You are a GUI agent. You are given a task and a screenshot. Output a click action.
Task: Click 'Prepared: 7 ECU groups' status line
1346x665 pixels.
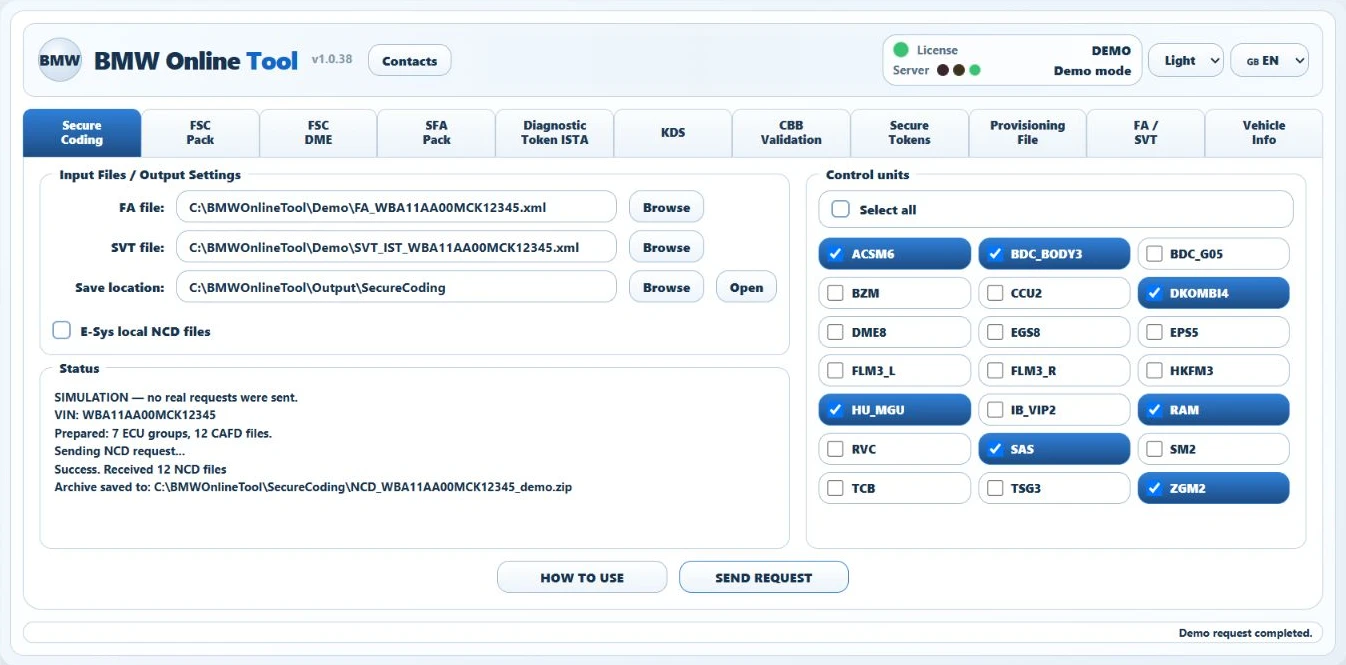(x=163, y=433)
